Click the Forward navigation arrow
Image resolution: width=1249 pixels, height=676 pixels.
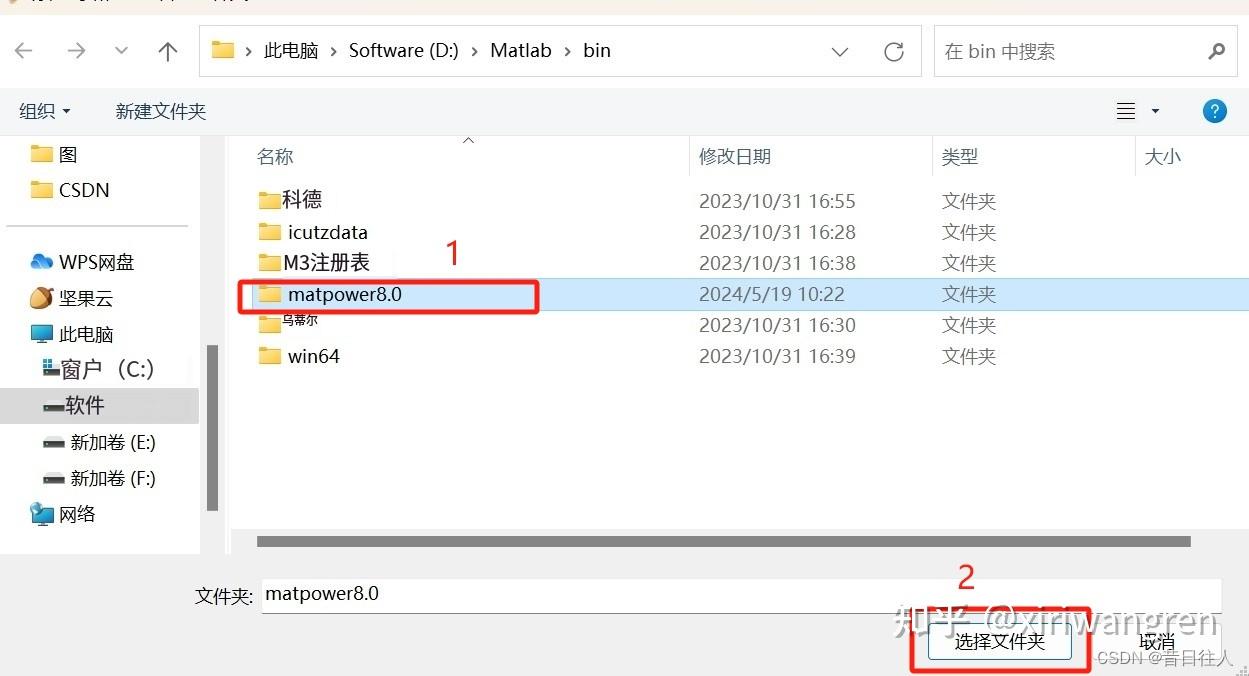pyautogui.click(x=77, y=50)
